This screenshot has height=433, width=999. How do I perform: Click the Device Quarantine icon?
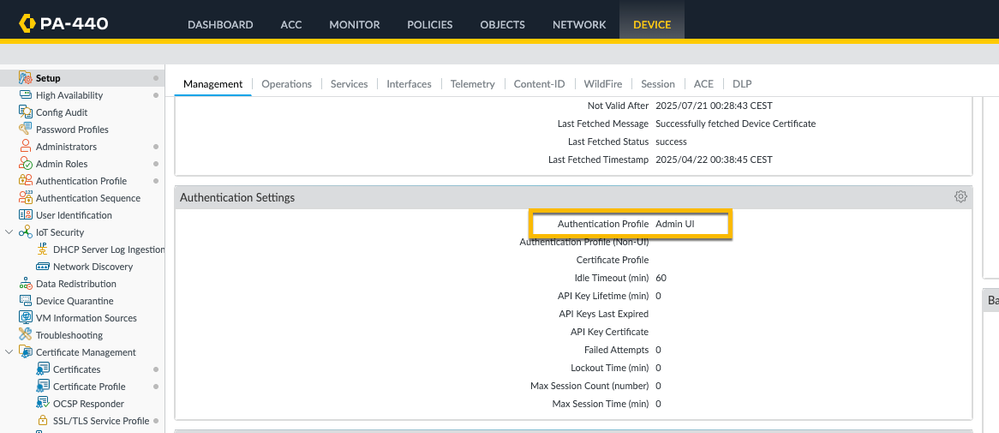[x=26, y=301]
